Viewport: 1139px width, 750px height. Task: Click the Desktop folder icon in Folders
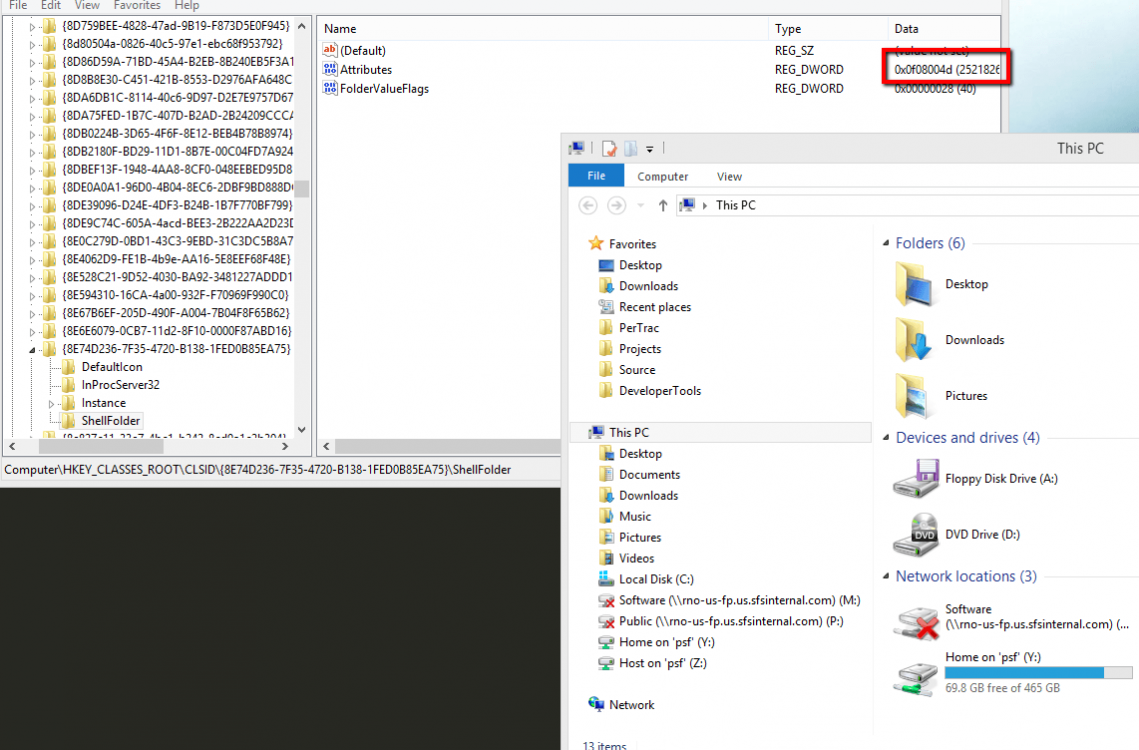pos(915,285)
